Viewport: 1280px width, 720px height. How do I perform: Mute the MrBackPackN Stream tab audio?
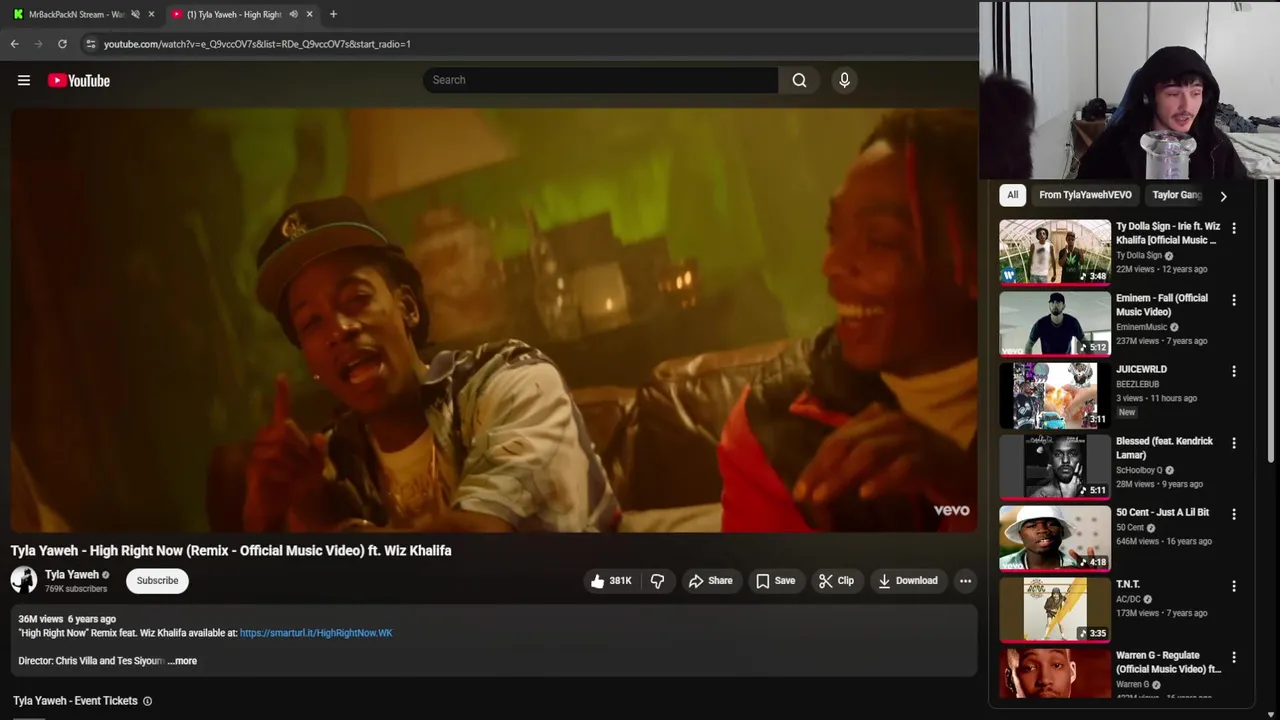click(x=135, y=14)
